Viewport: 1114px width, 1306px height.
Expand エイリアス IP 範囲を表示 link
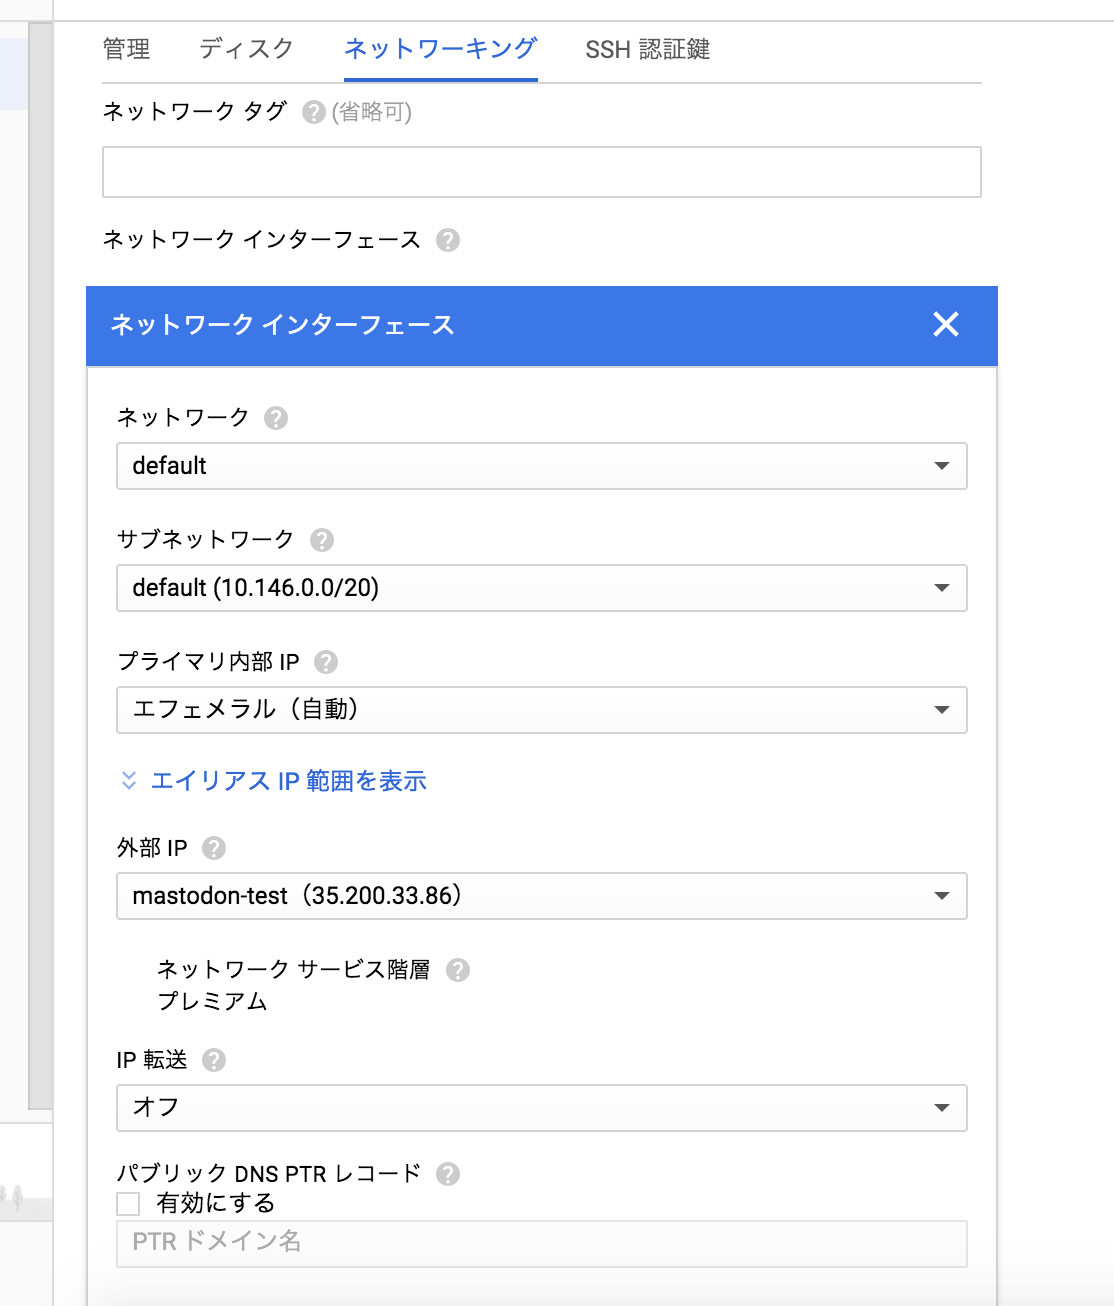pyautogui.click(x=287, y=781)
